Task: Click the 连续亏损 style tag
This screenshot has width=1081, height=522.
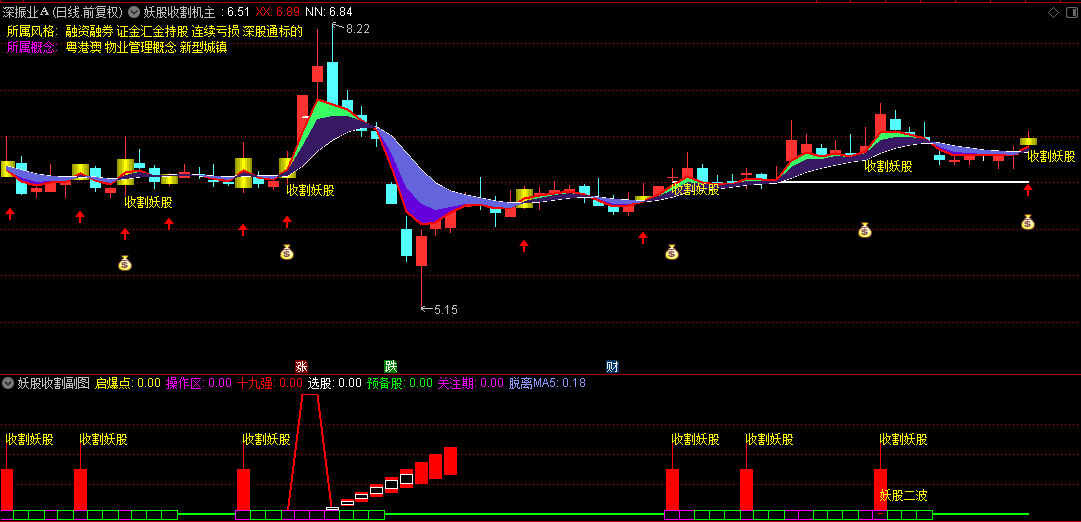Action: click(x=215, y=31)
